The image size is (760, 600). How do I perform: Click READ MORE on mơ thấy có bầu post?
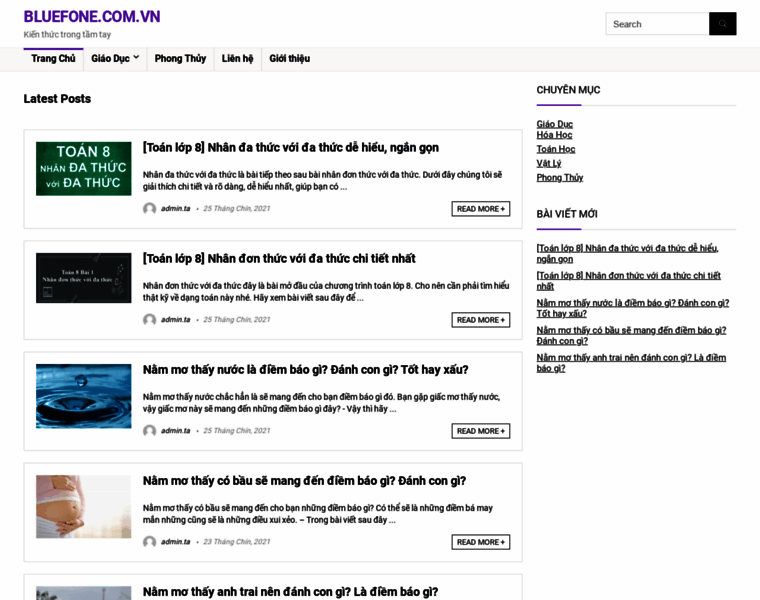pos(481,542)
